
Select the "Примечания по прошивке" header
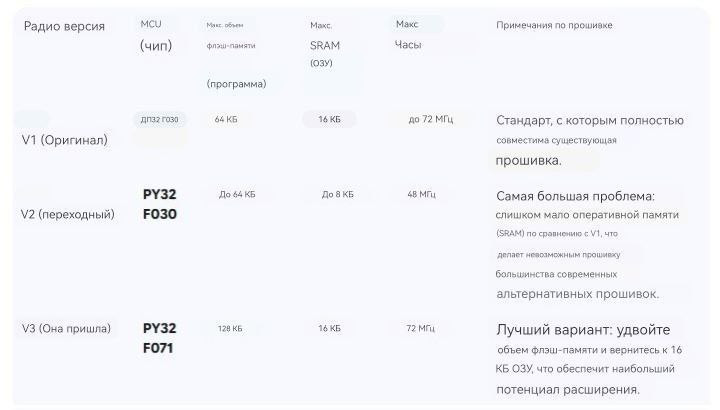(554, 25)
